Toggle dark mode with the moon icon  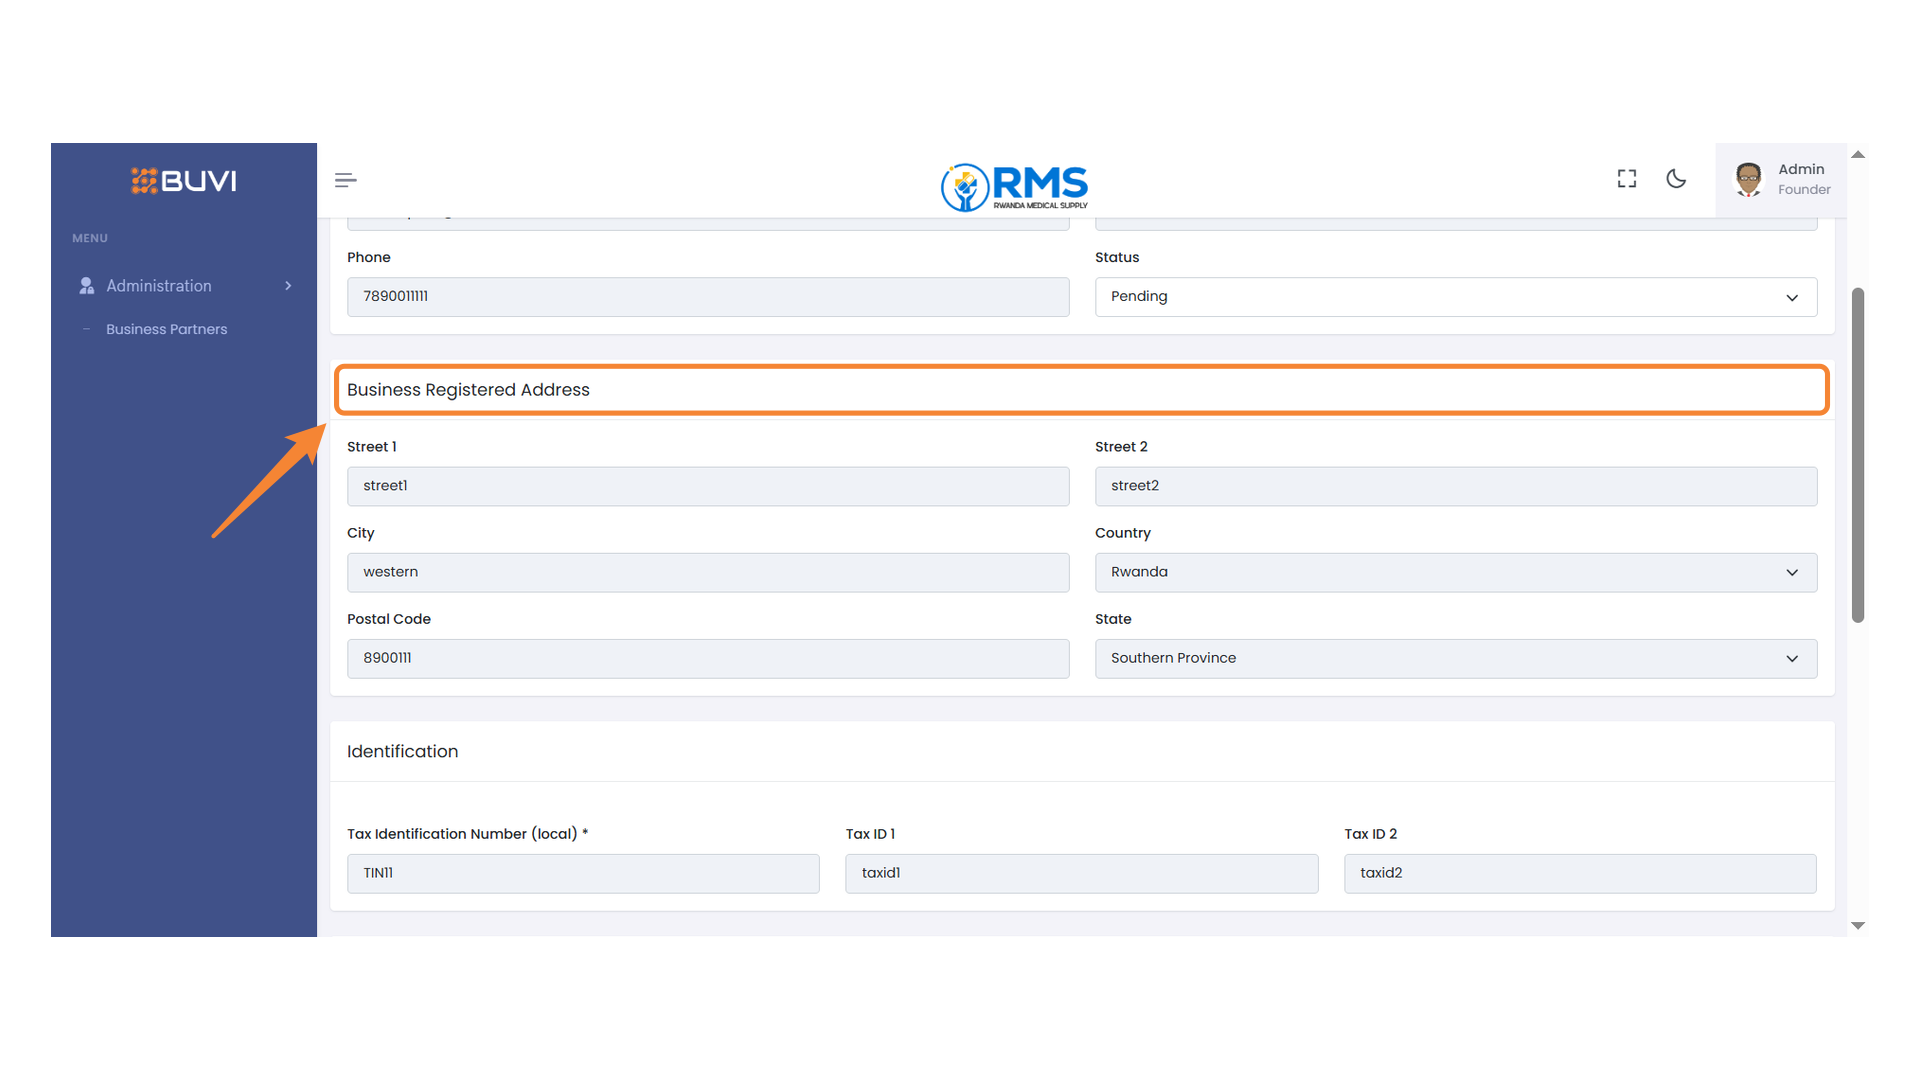(x=1676, y=178)
